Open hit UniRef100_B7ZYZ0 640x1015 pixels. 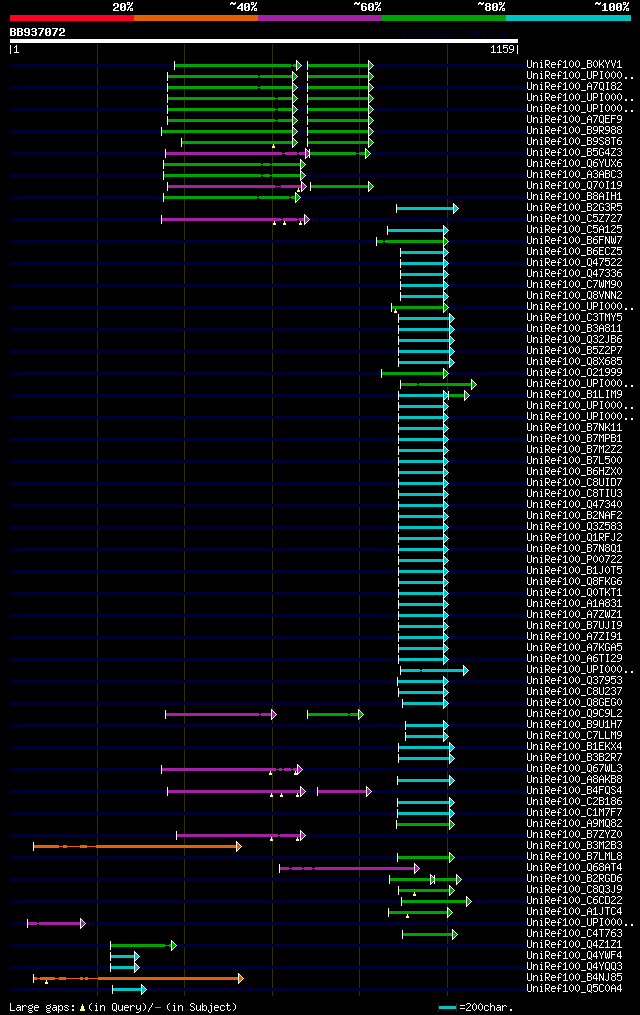pos(574,834)
